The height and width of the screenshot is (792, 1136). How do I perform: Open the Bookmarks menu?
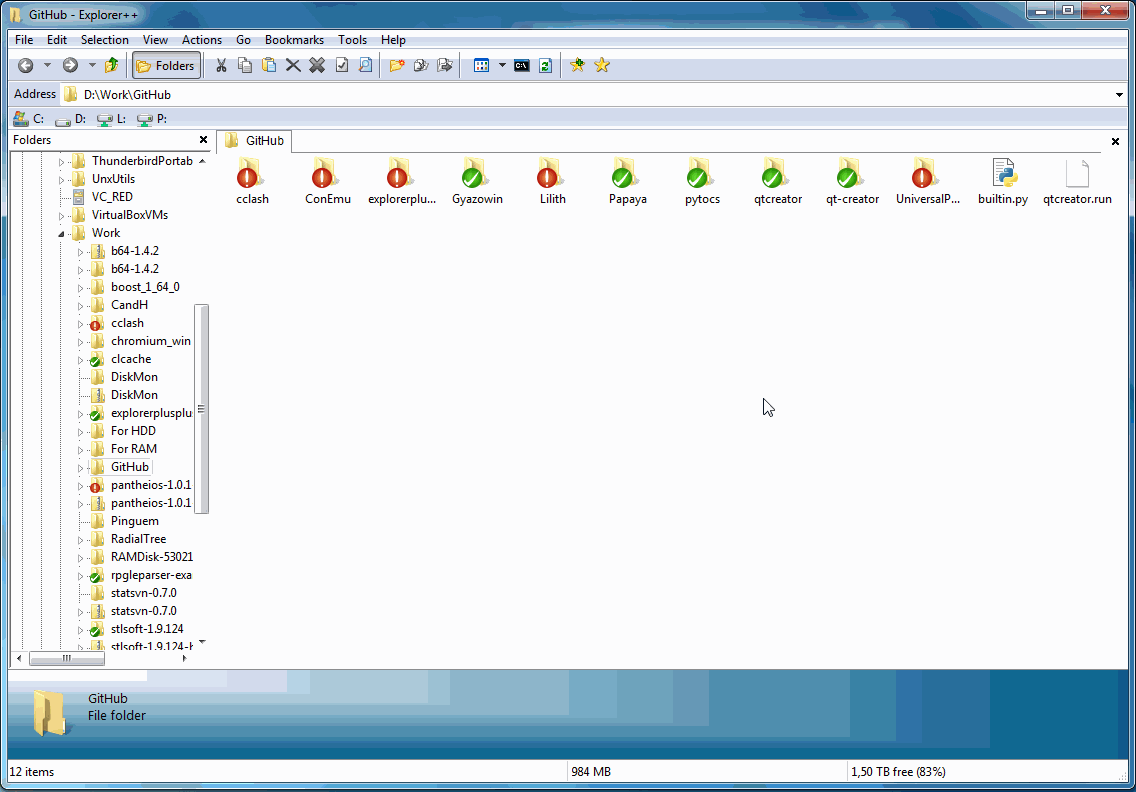point(294,40)
